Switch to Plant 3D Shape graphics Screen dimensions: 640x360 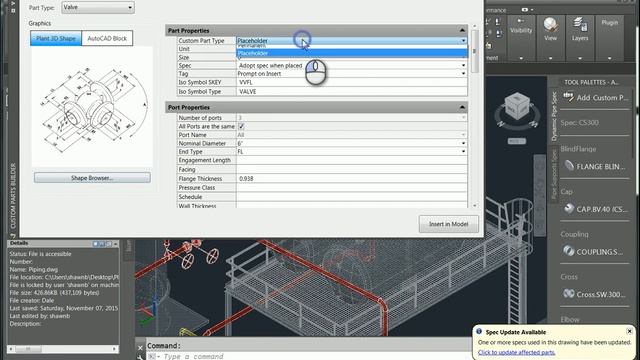click(x=56, y=38)
